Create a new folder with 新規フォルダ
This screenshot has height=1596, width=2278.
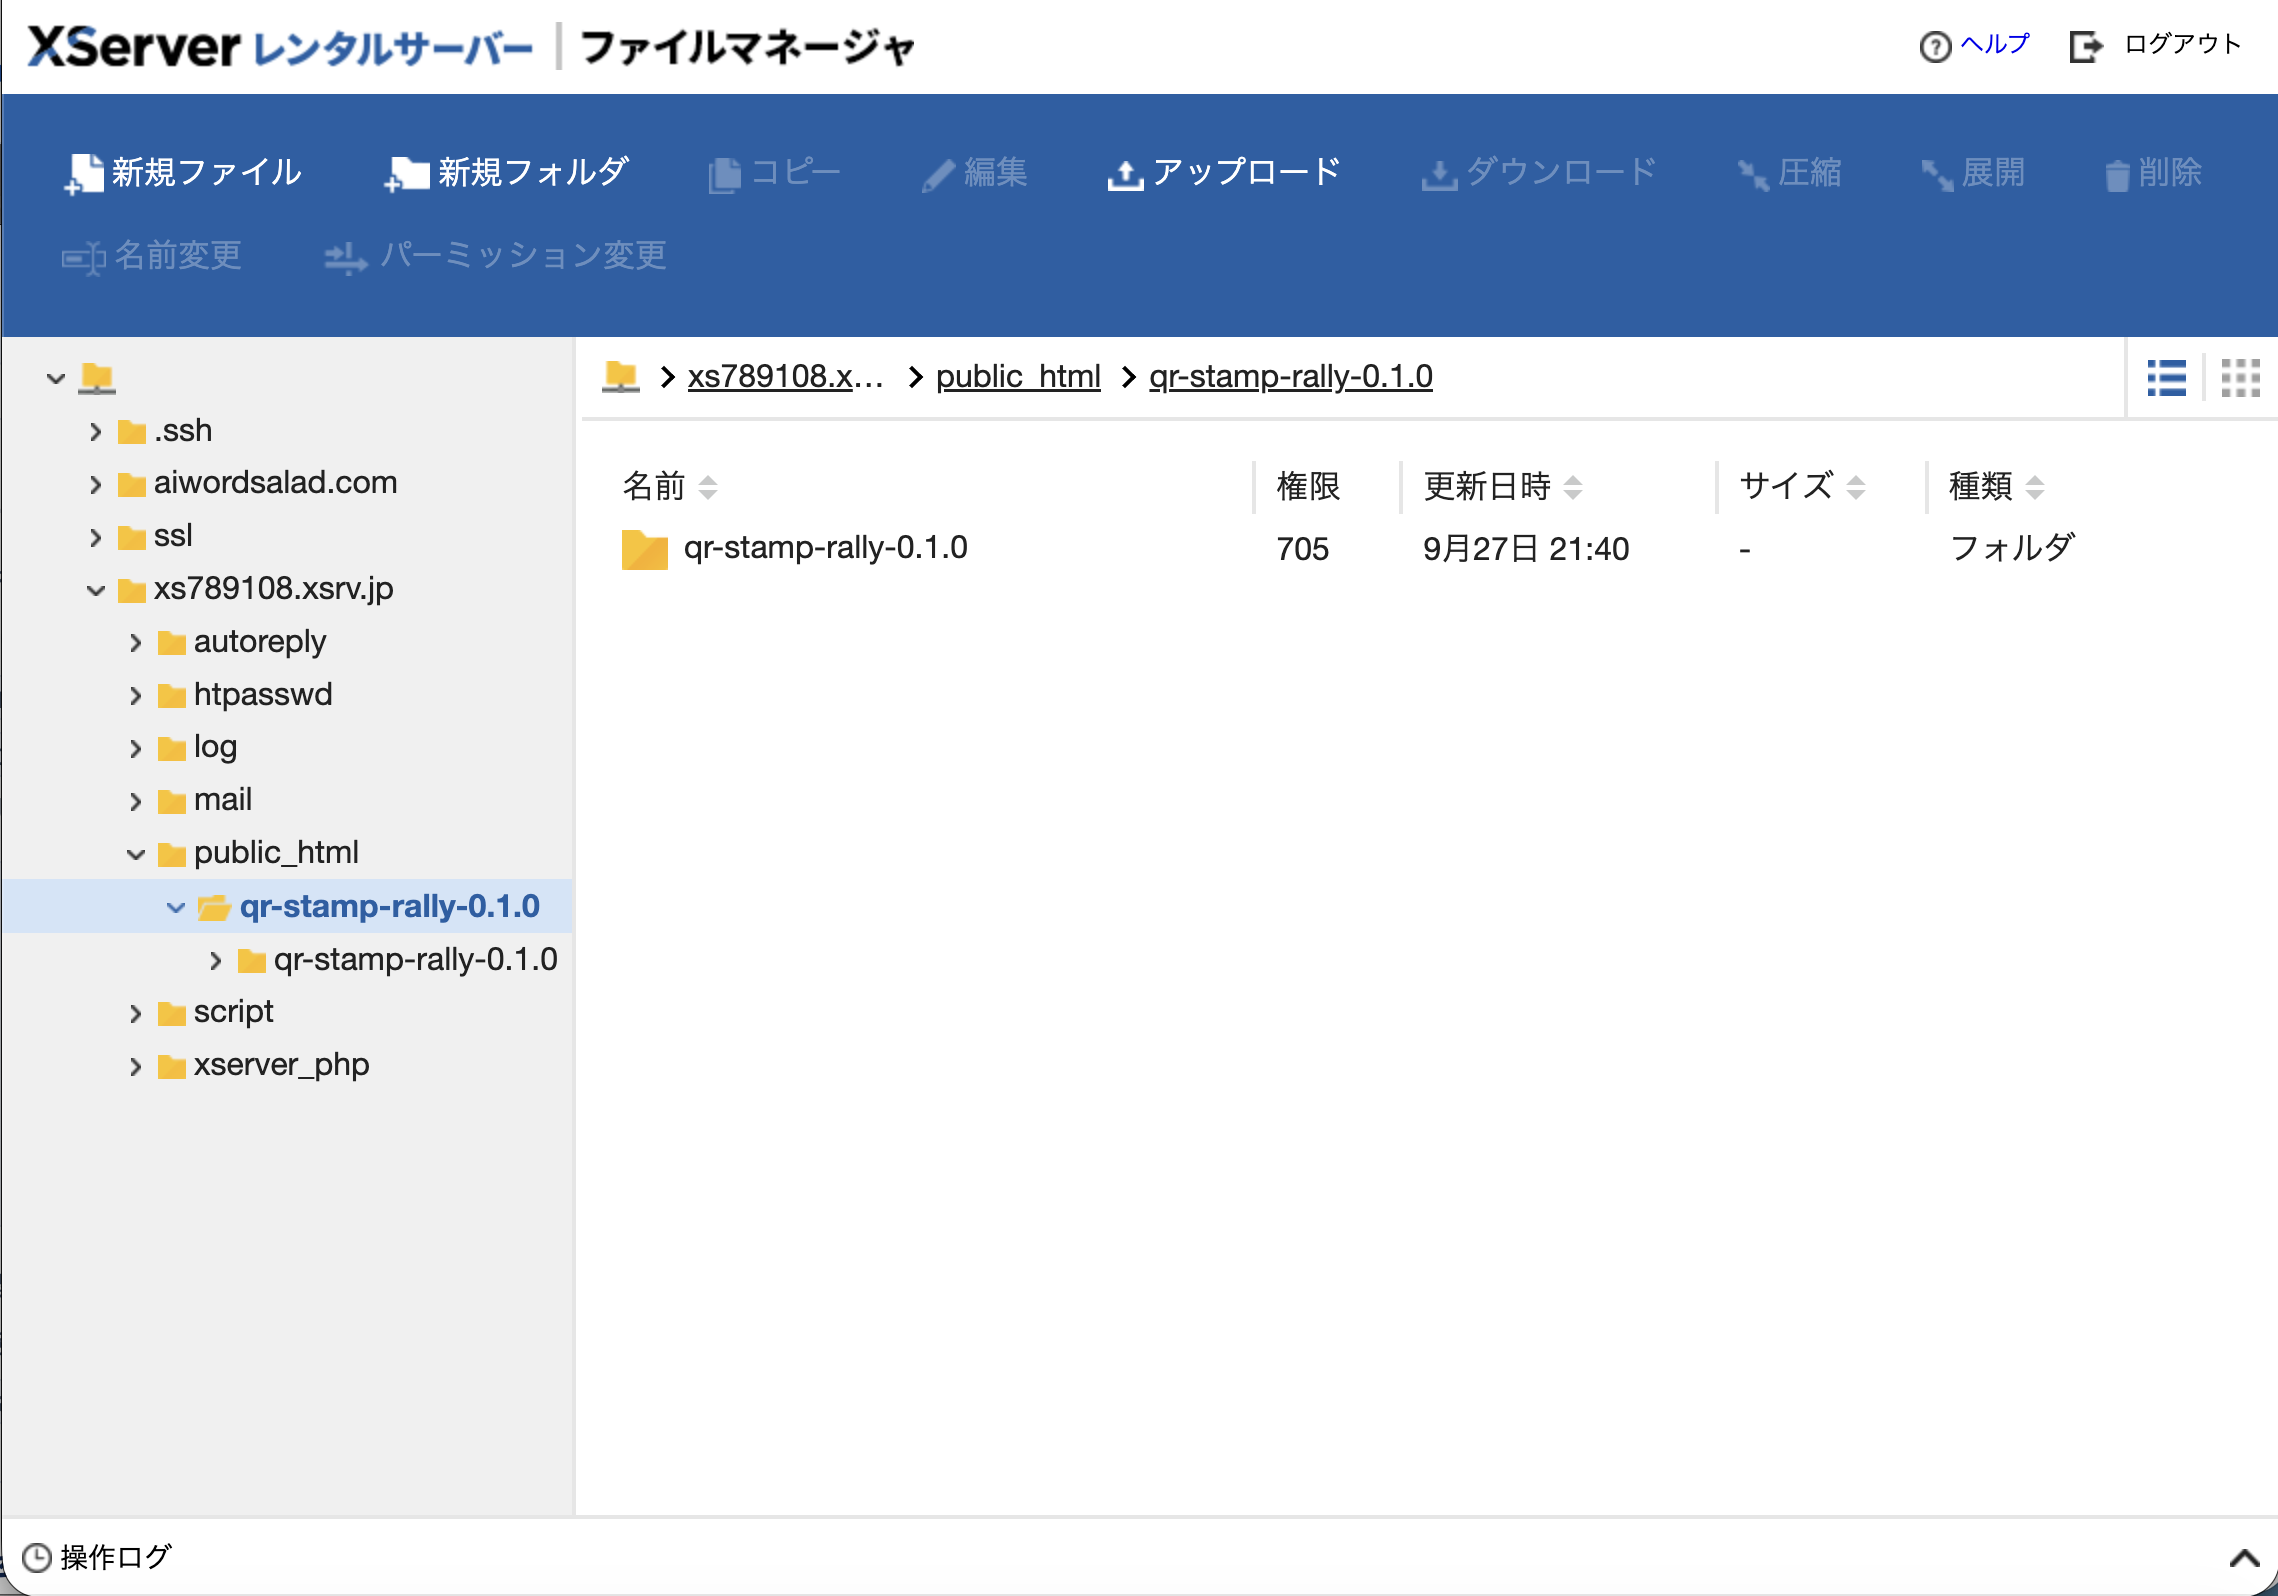(x=507, y=173)
